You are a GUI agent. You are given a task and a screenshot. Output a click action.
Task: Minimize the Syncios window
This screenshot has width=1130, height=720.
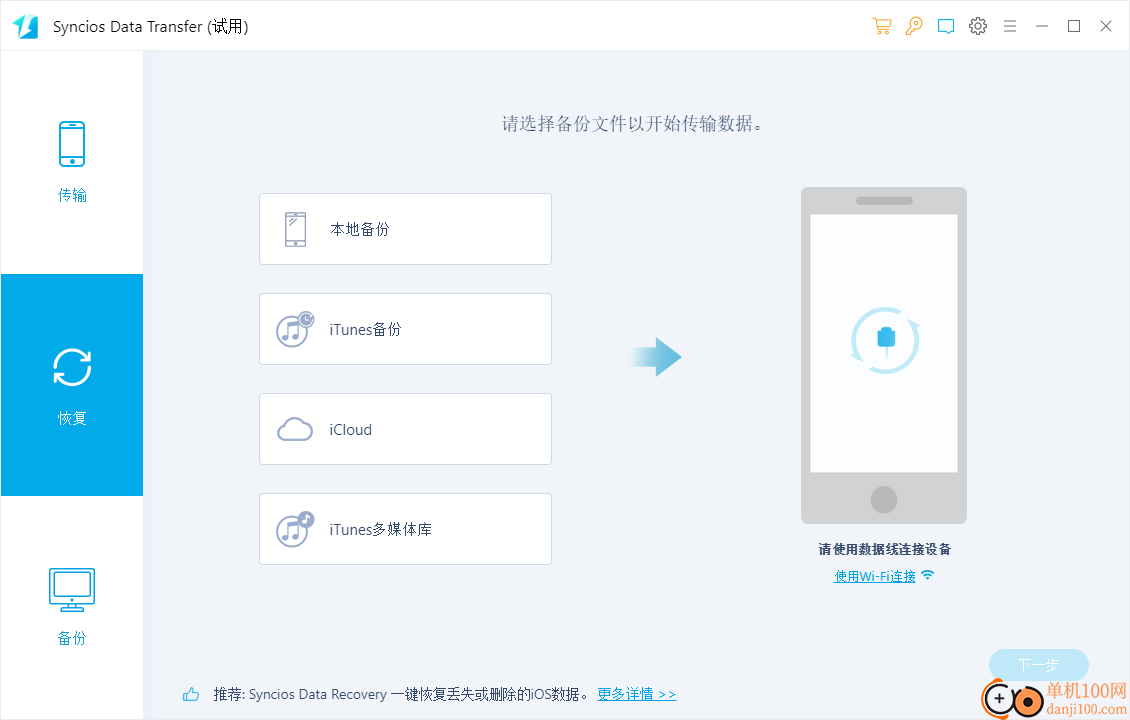(1041, 26)
